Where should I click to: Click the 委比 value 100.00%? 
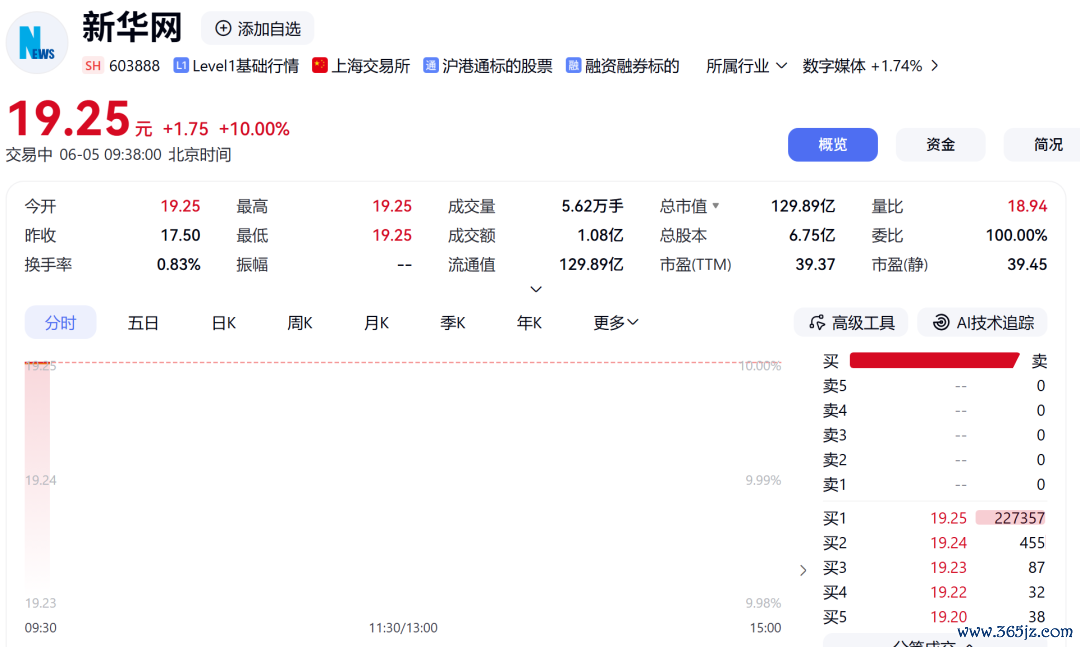pyautogui.click(x=1016, y=236)
